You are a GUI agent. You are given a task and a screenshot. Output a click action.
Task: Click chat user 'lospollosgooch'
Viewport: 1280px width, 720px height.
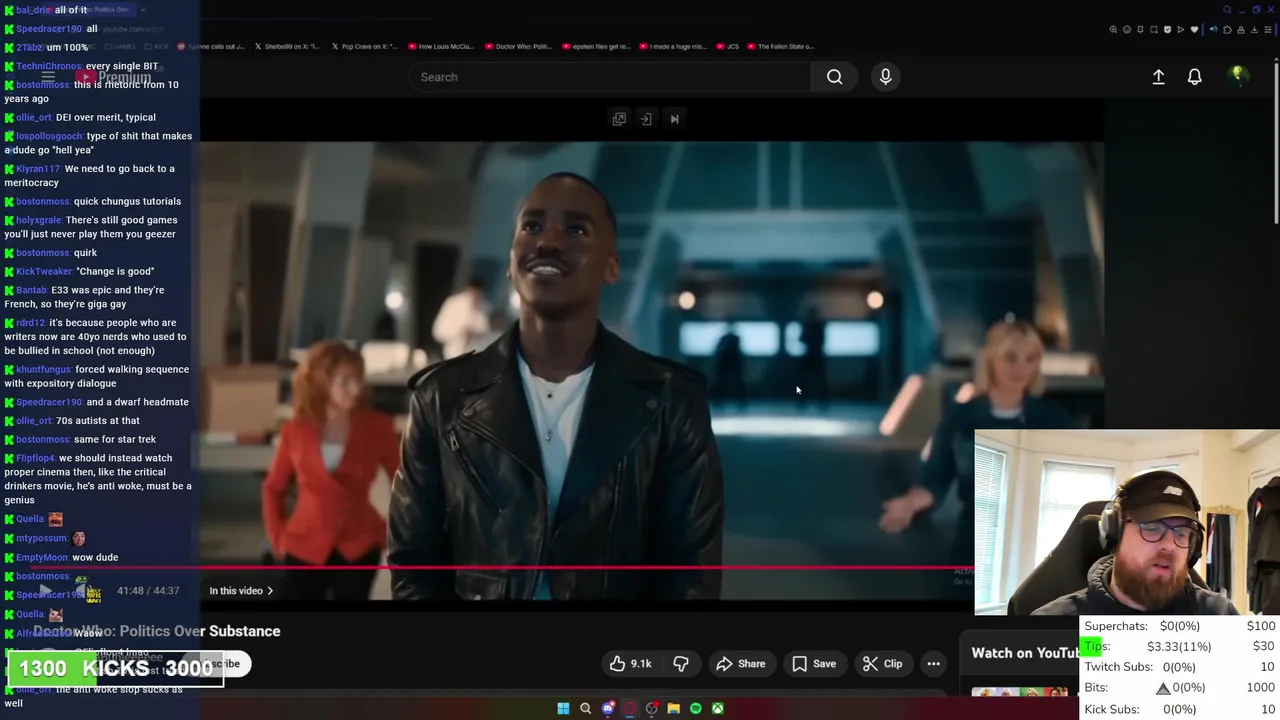(x=49, y=136)
